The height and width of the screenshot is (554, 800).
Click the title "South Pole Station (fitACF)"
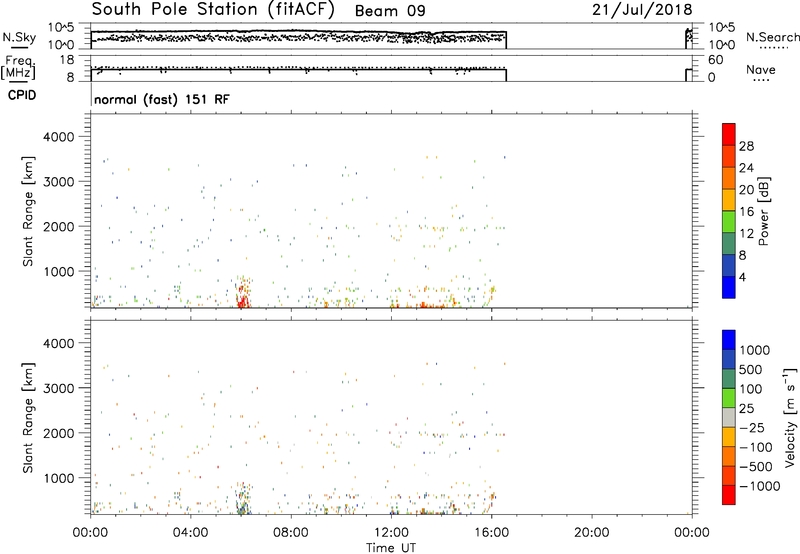[213, 10]
